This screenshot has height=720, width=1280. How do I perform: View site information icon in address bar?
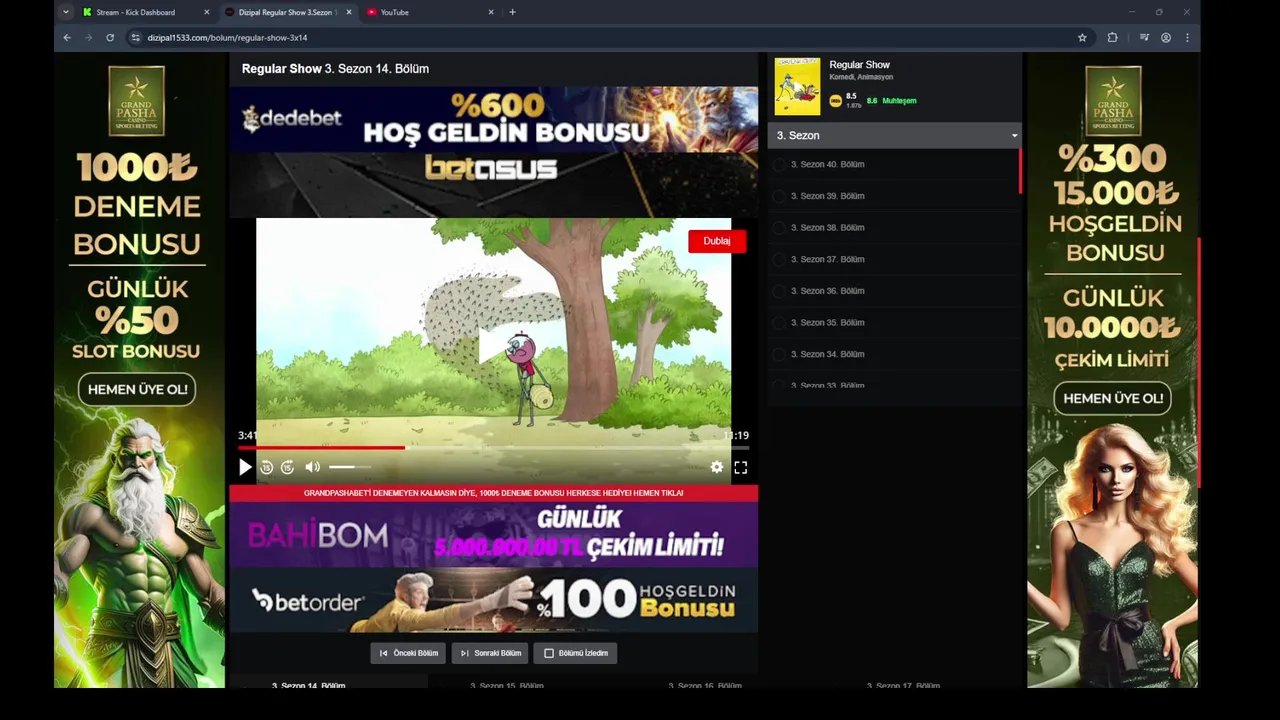point(136,37)
